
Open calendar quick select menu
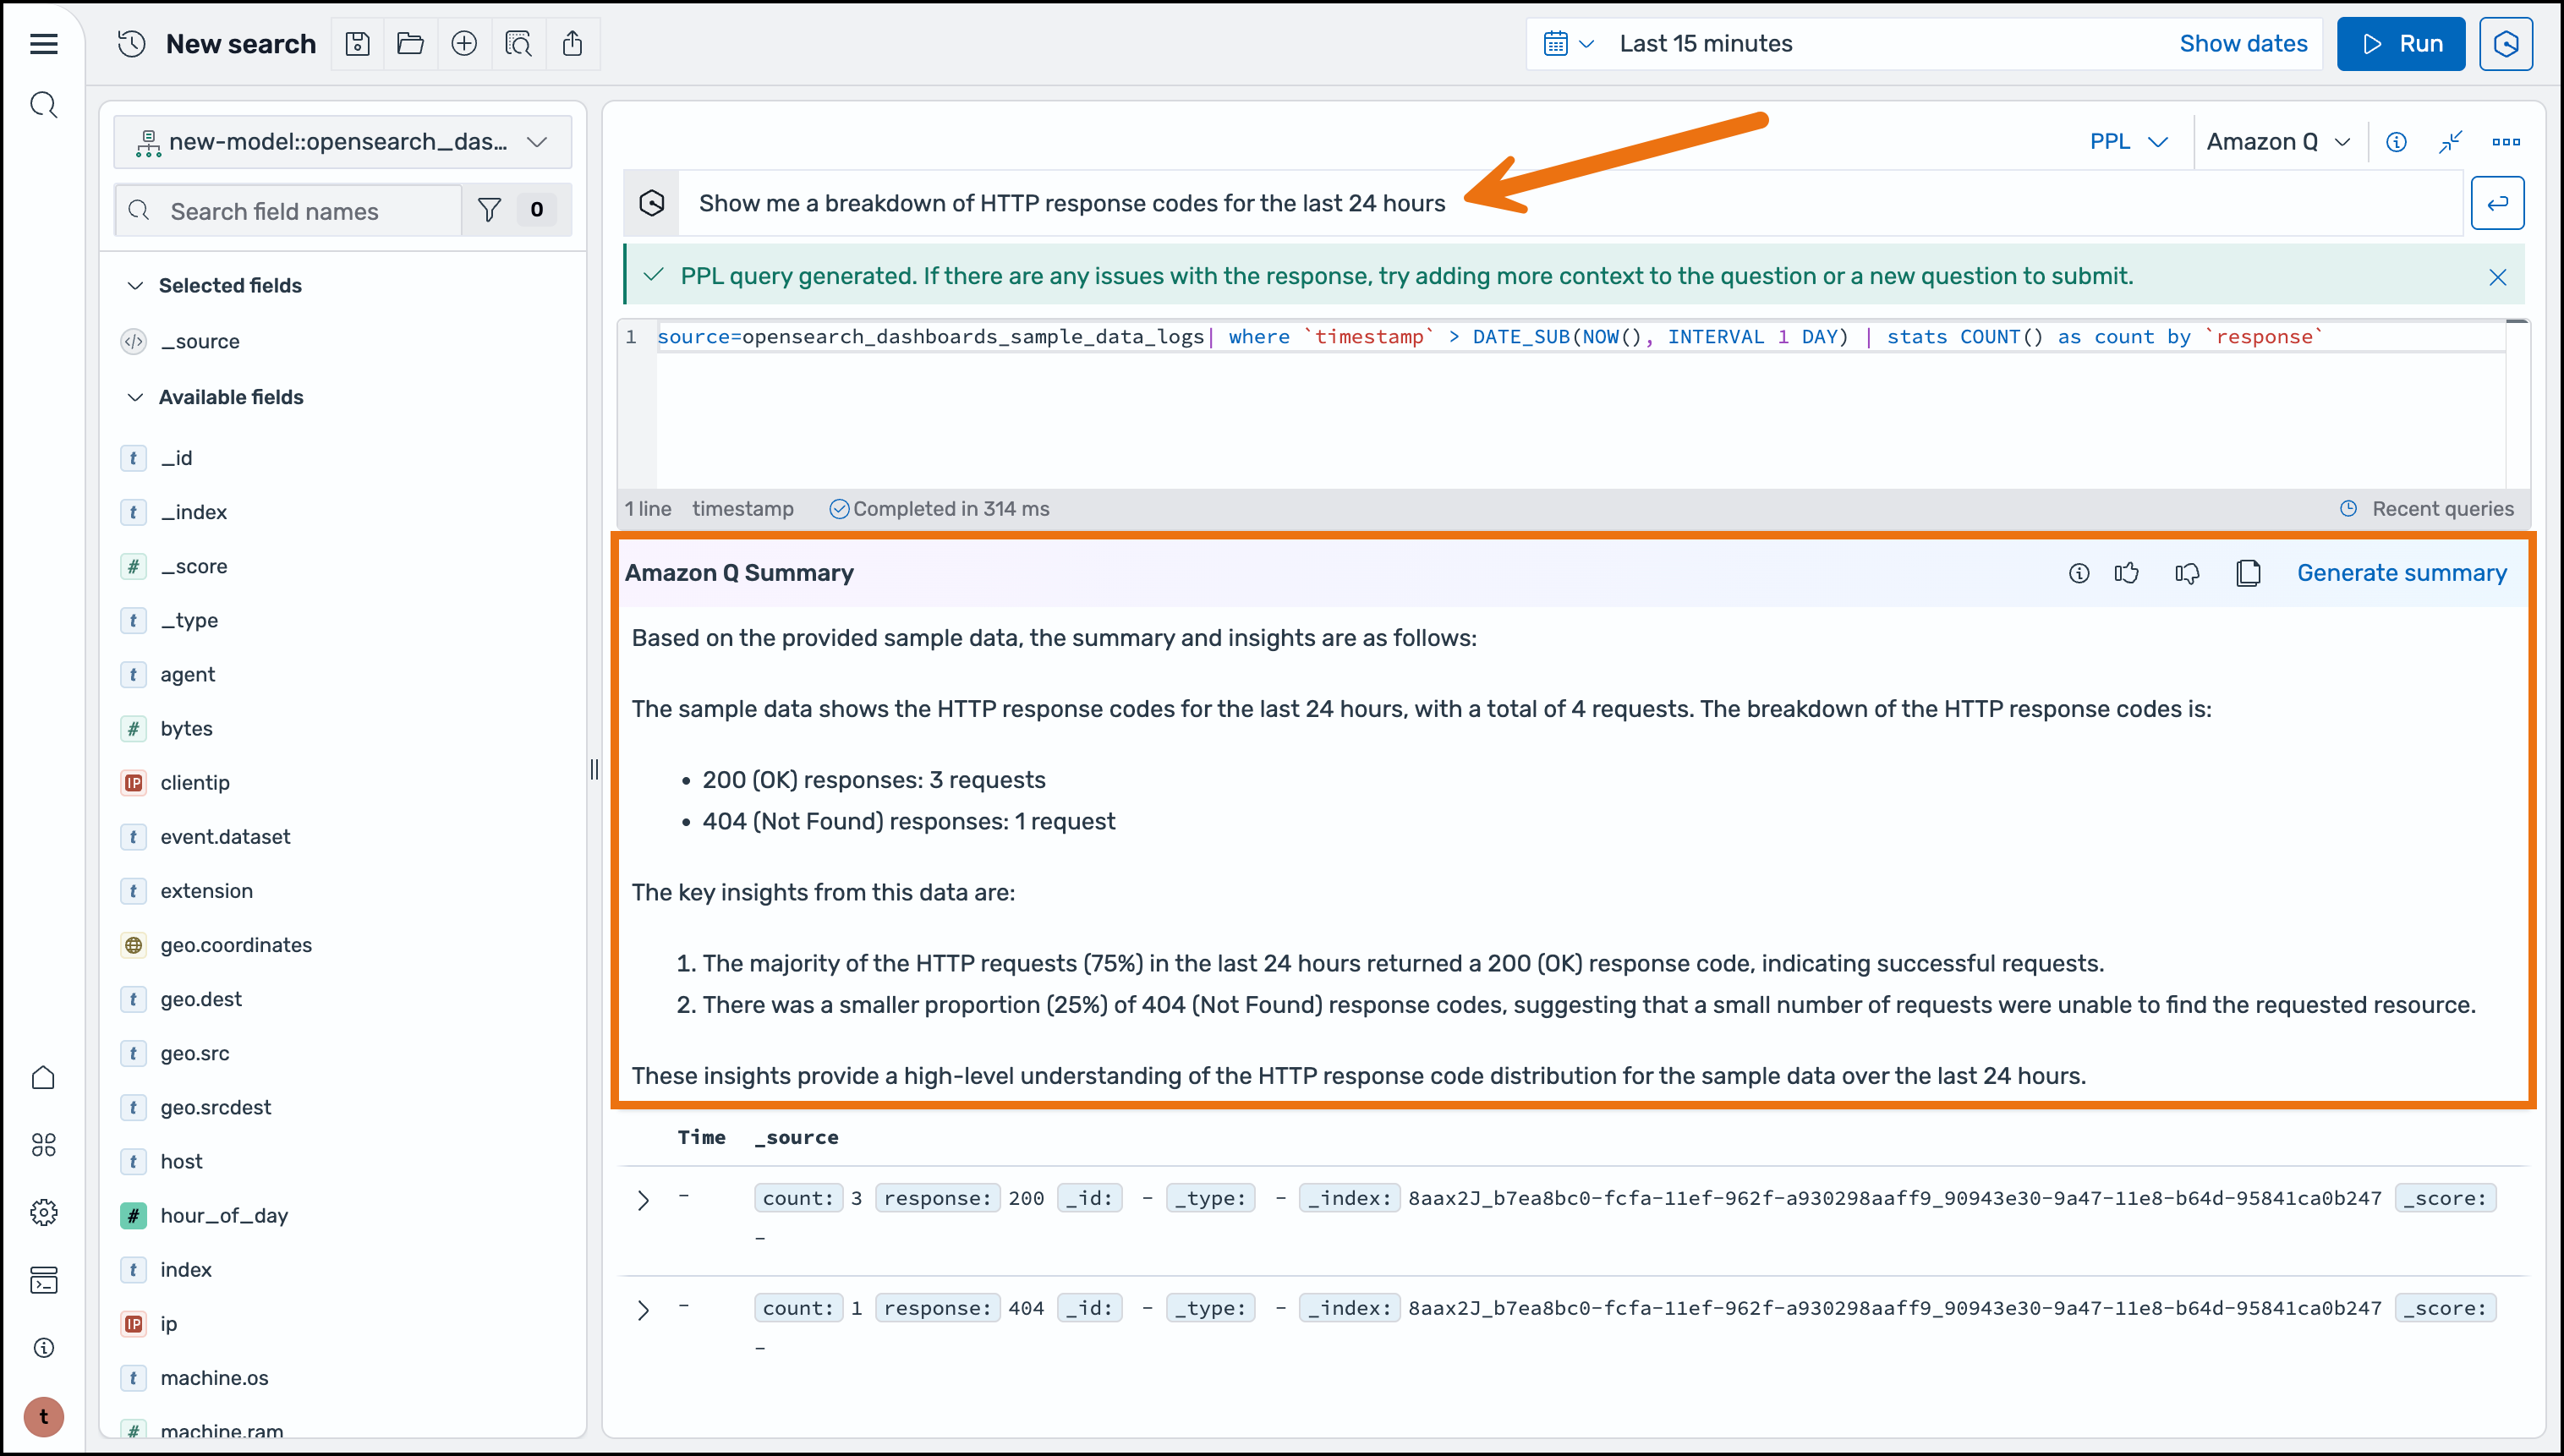(1568, 44)
